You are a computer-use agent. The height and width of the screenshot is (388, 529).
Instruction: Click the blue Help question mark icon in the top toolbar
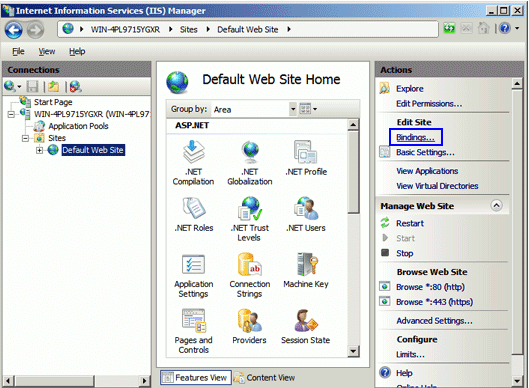pos(505,28)
